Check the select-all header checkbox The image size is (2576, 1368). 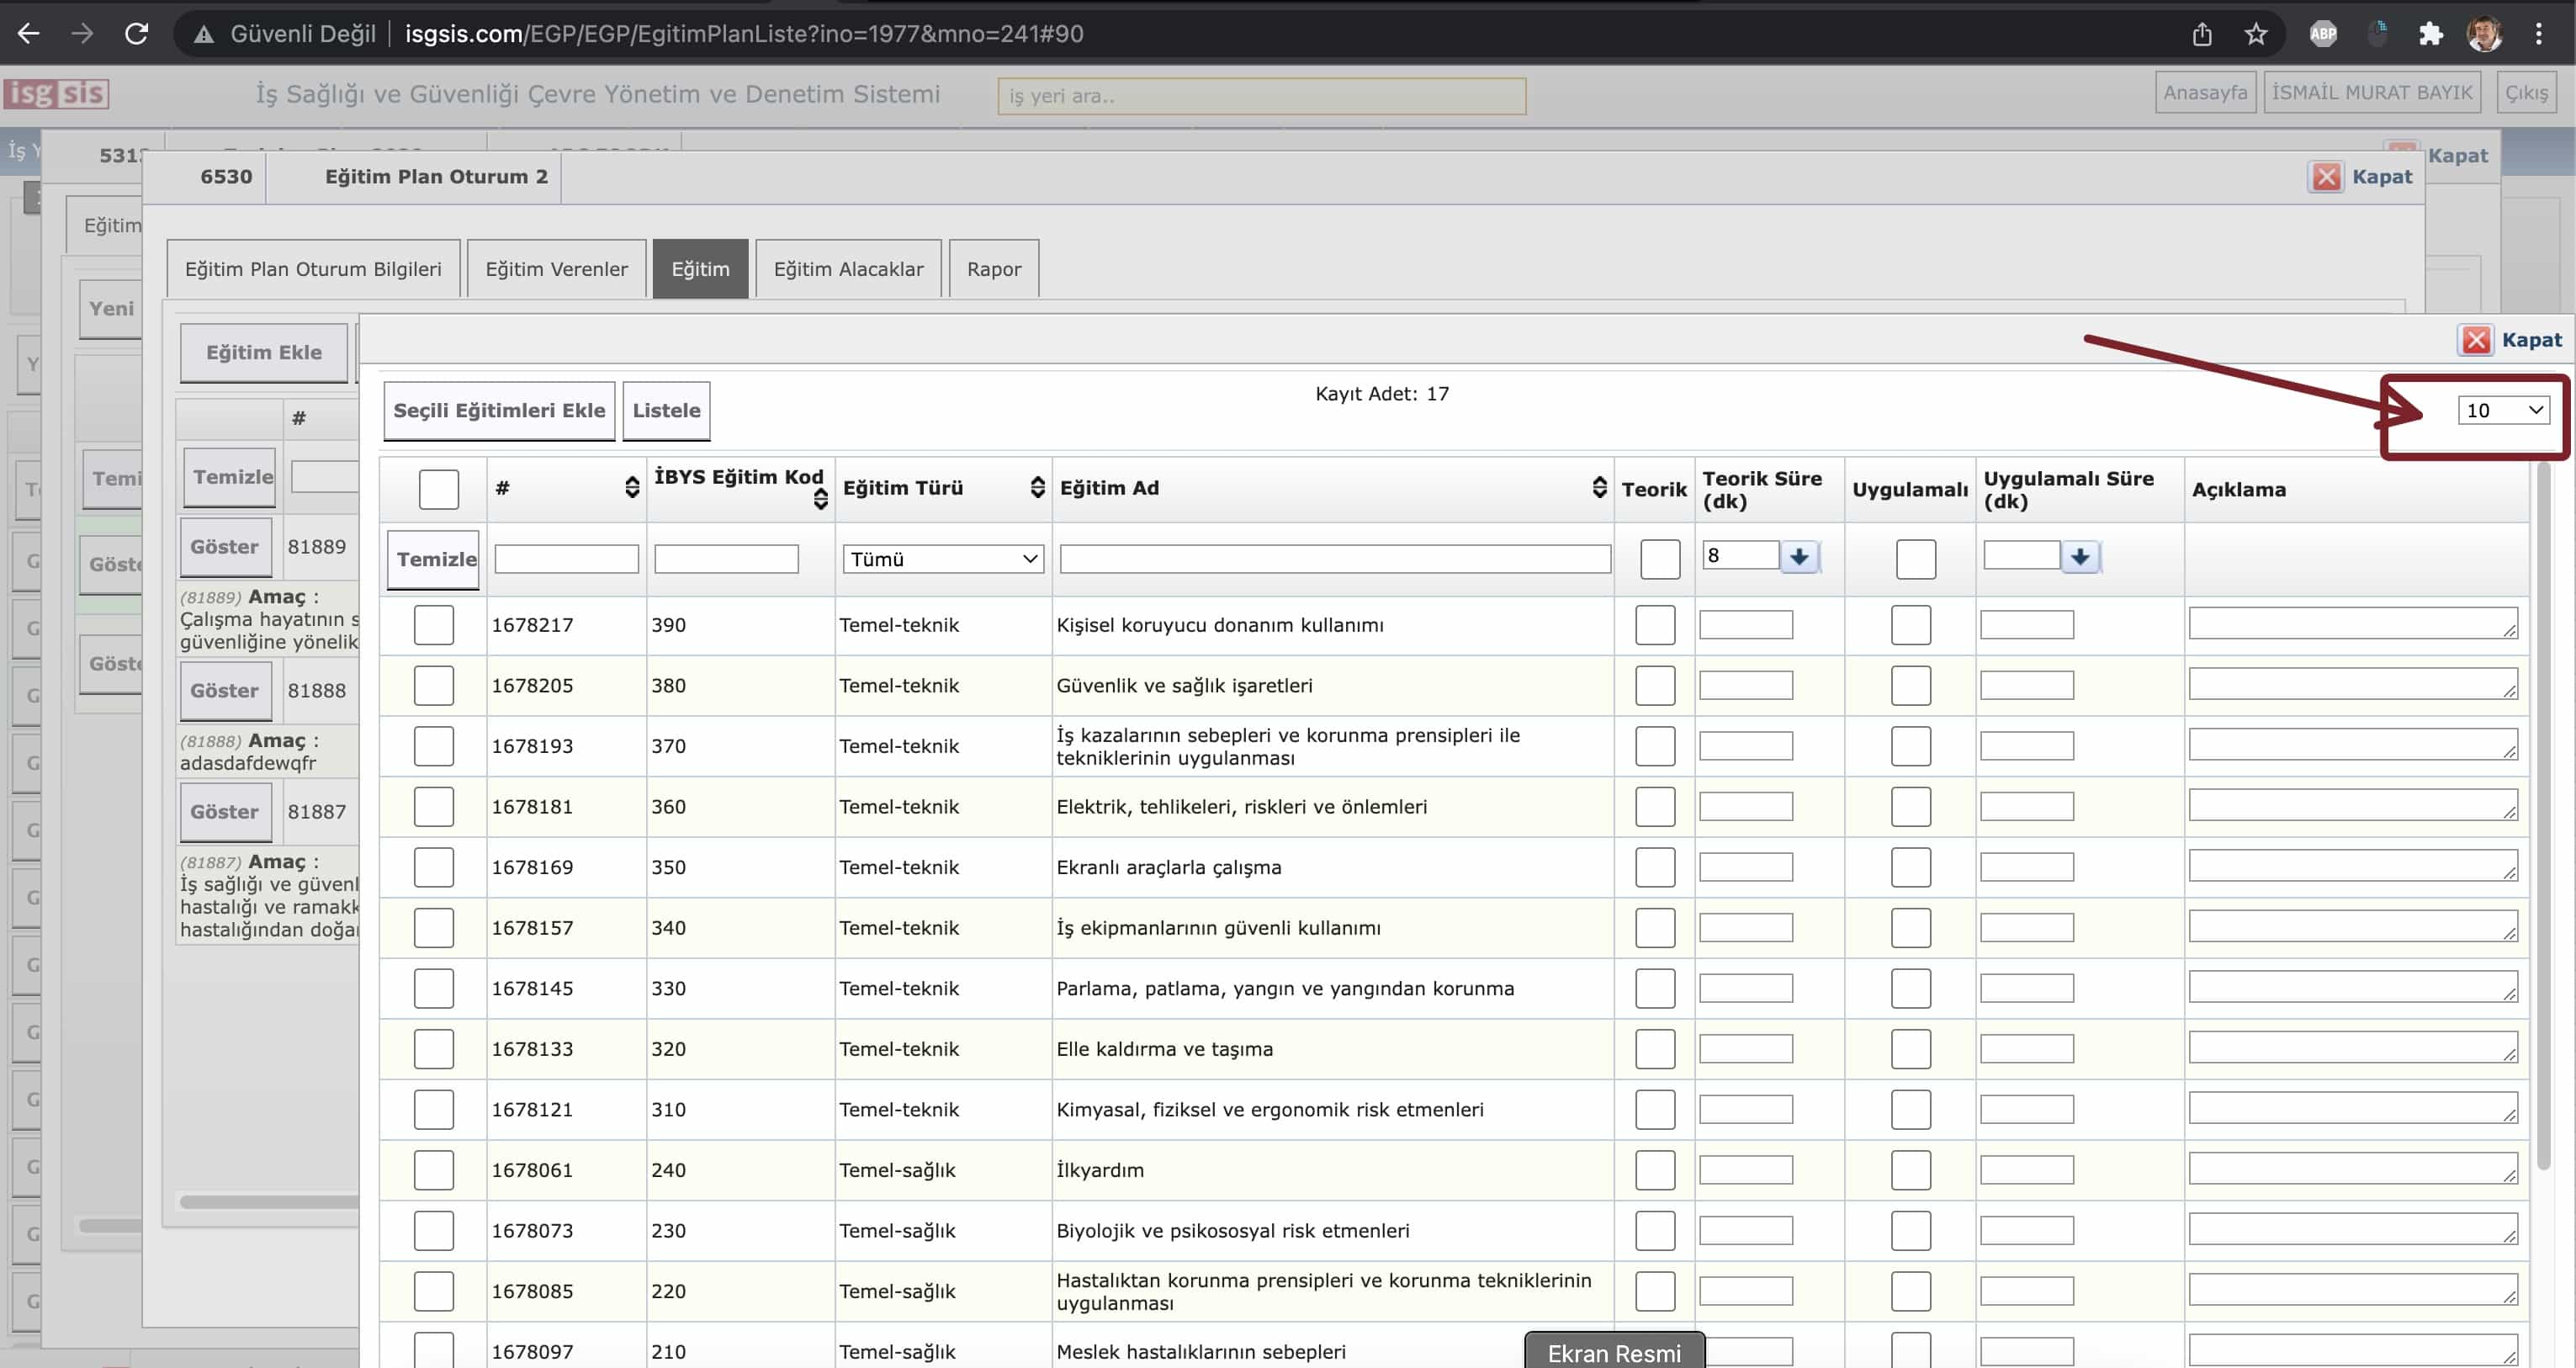click(438, 489)
